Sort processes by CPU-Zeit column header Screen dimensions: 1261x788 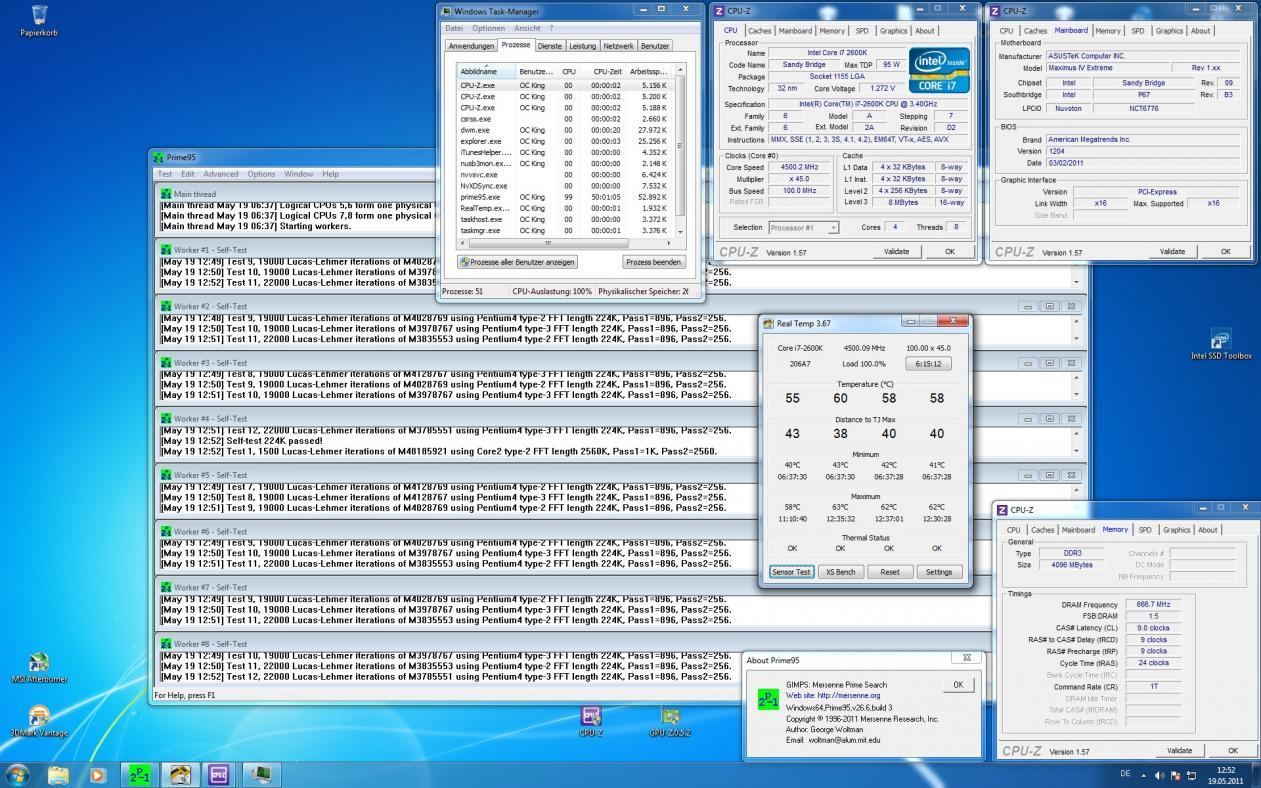[x=603, y=71]
